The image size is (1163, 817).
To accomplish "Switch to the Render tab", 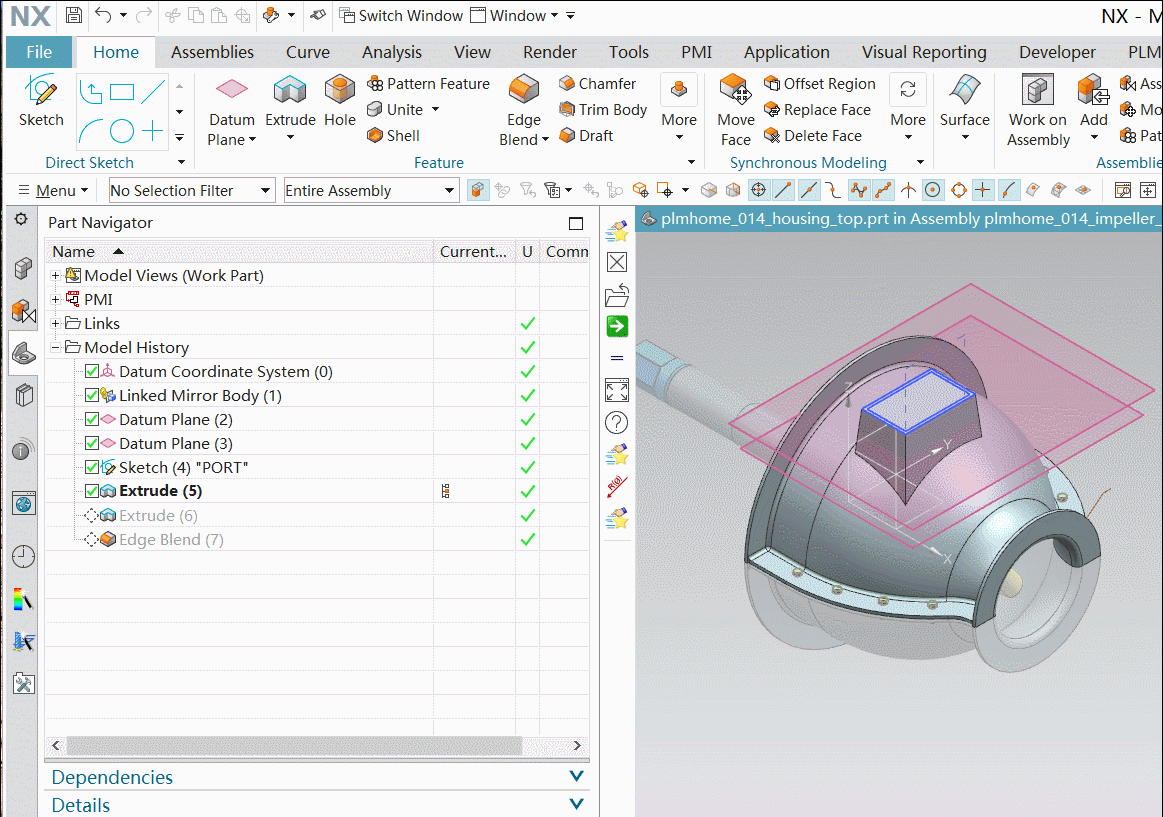I will point(550,52).
